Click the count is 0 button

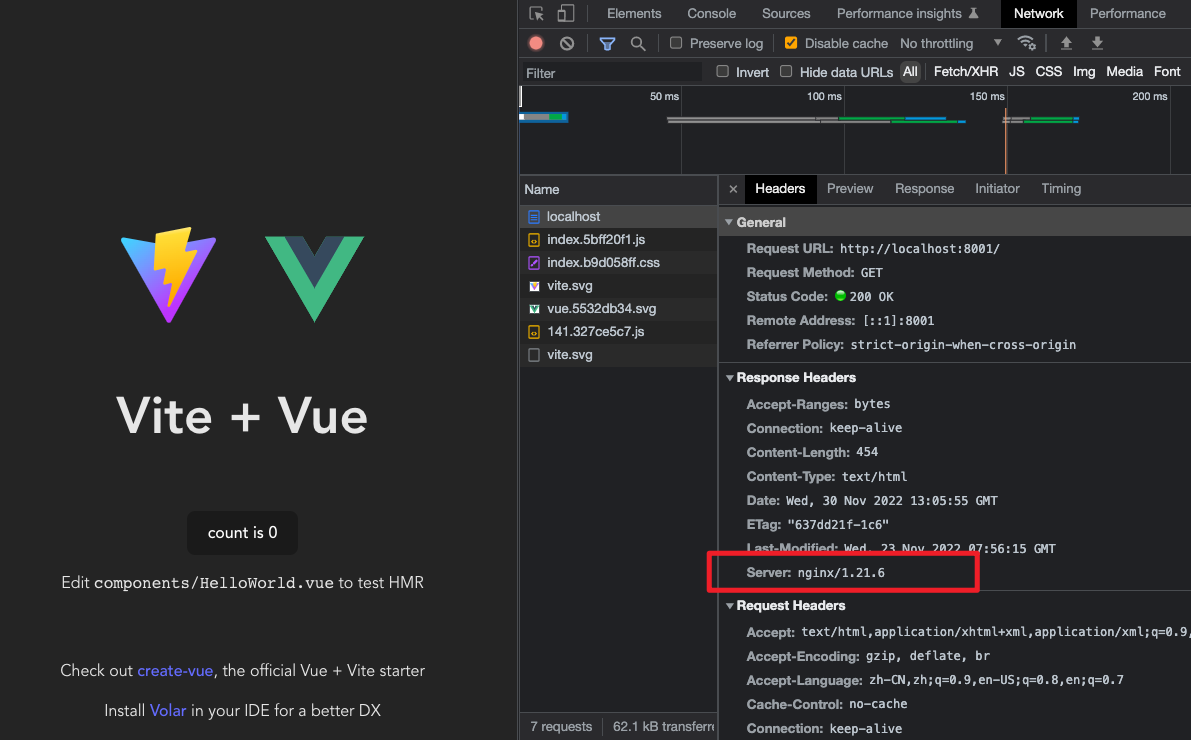(x=242, y=533)
